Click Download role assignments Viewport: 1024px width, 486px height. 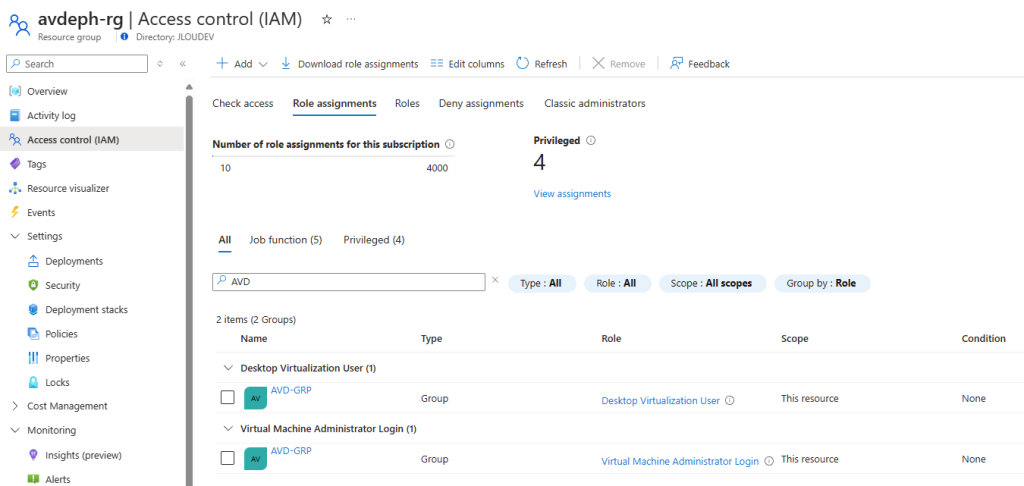pyautogui.click(x=349, y=63)
